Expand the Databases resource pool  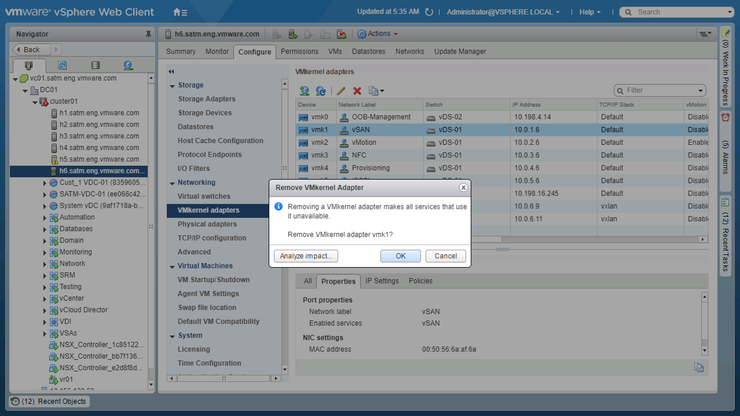tap(45, 229)
